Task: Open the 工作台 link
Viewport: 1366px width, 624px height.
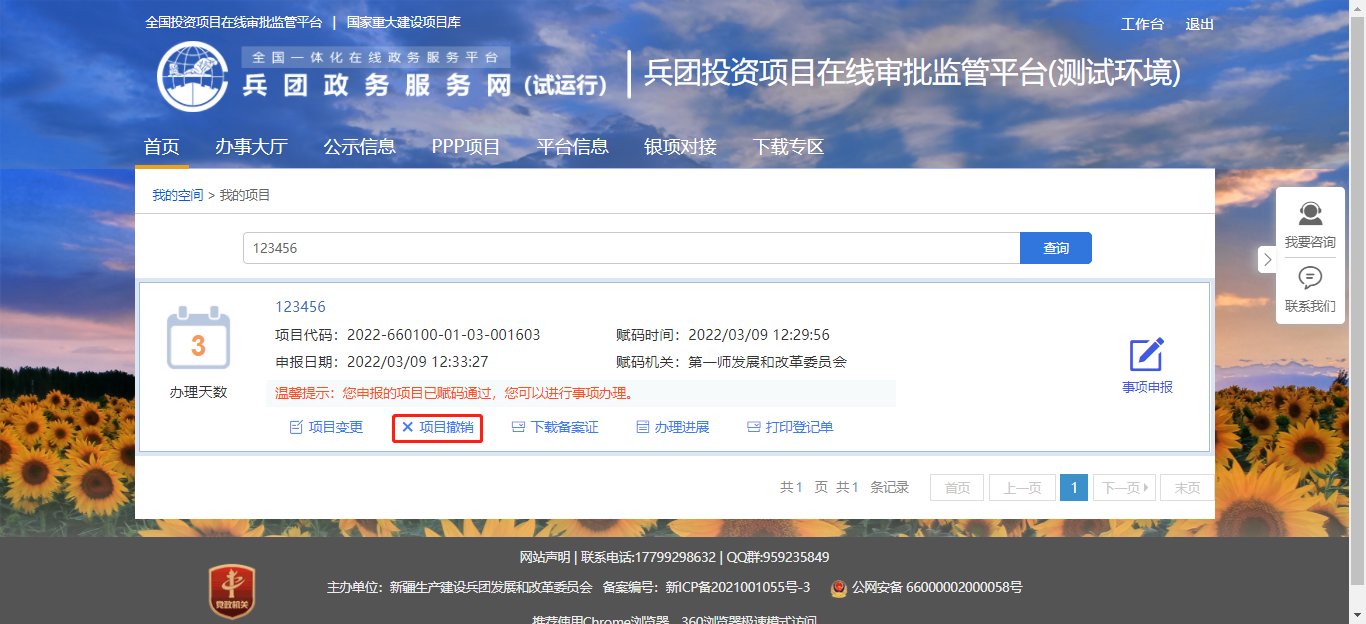Action: coord(1142,24)
